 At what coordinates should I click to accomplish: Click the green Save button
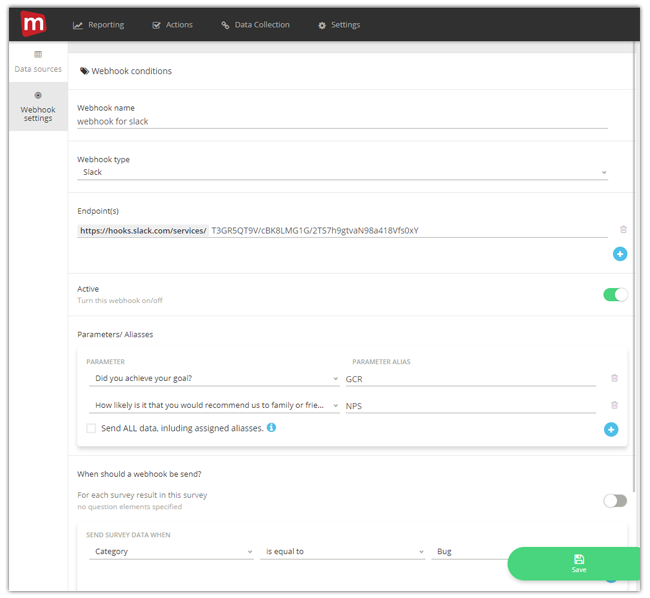(x=574, y=564)
